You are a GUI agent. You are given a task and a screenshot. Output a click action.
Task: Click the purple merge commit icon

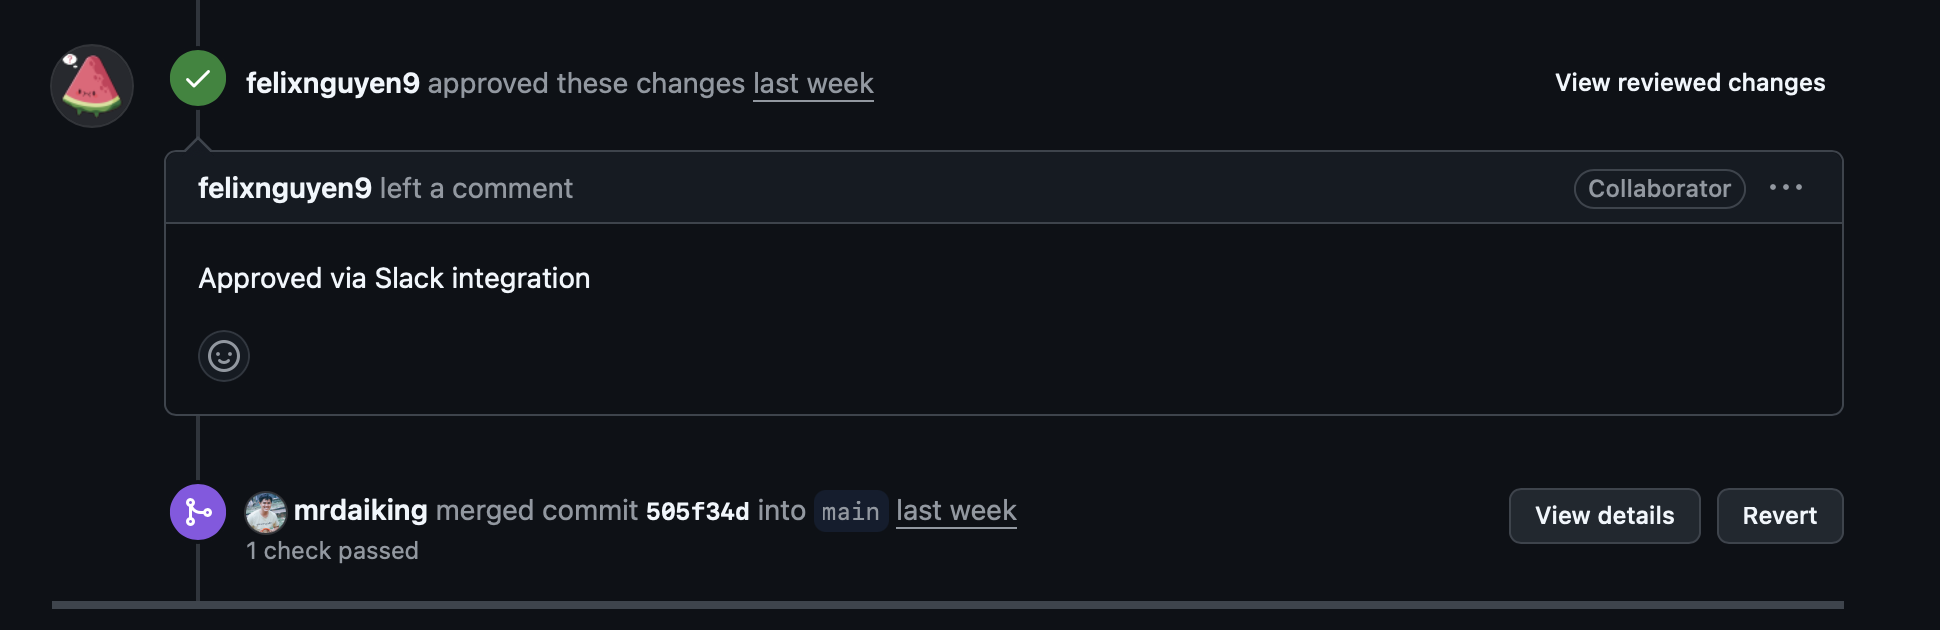(198, 511)
